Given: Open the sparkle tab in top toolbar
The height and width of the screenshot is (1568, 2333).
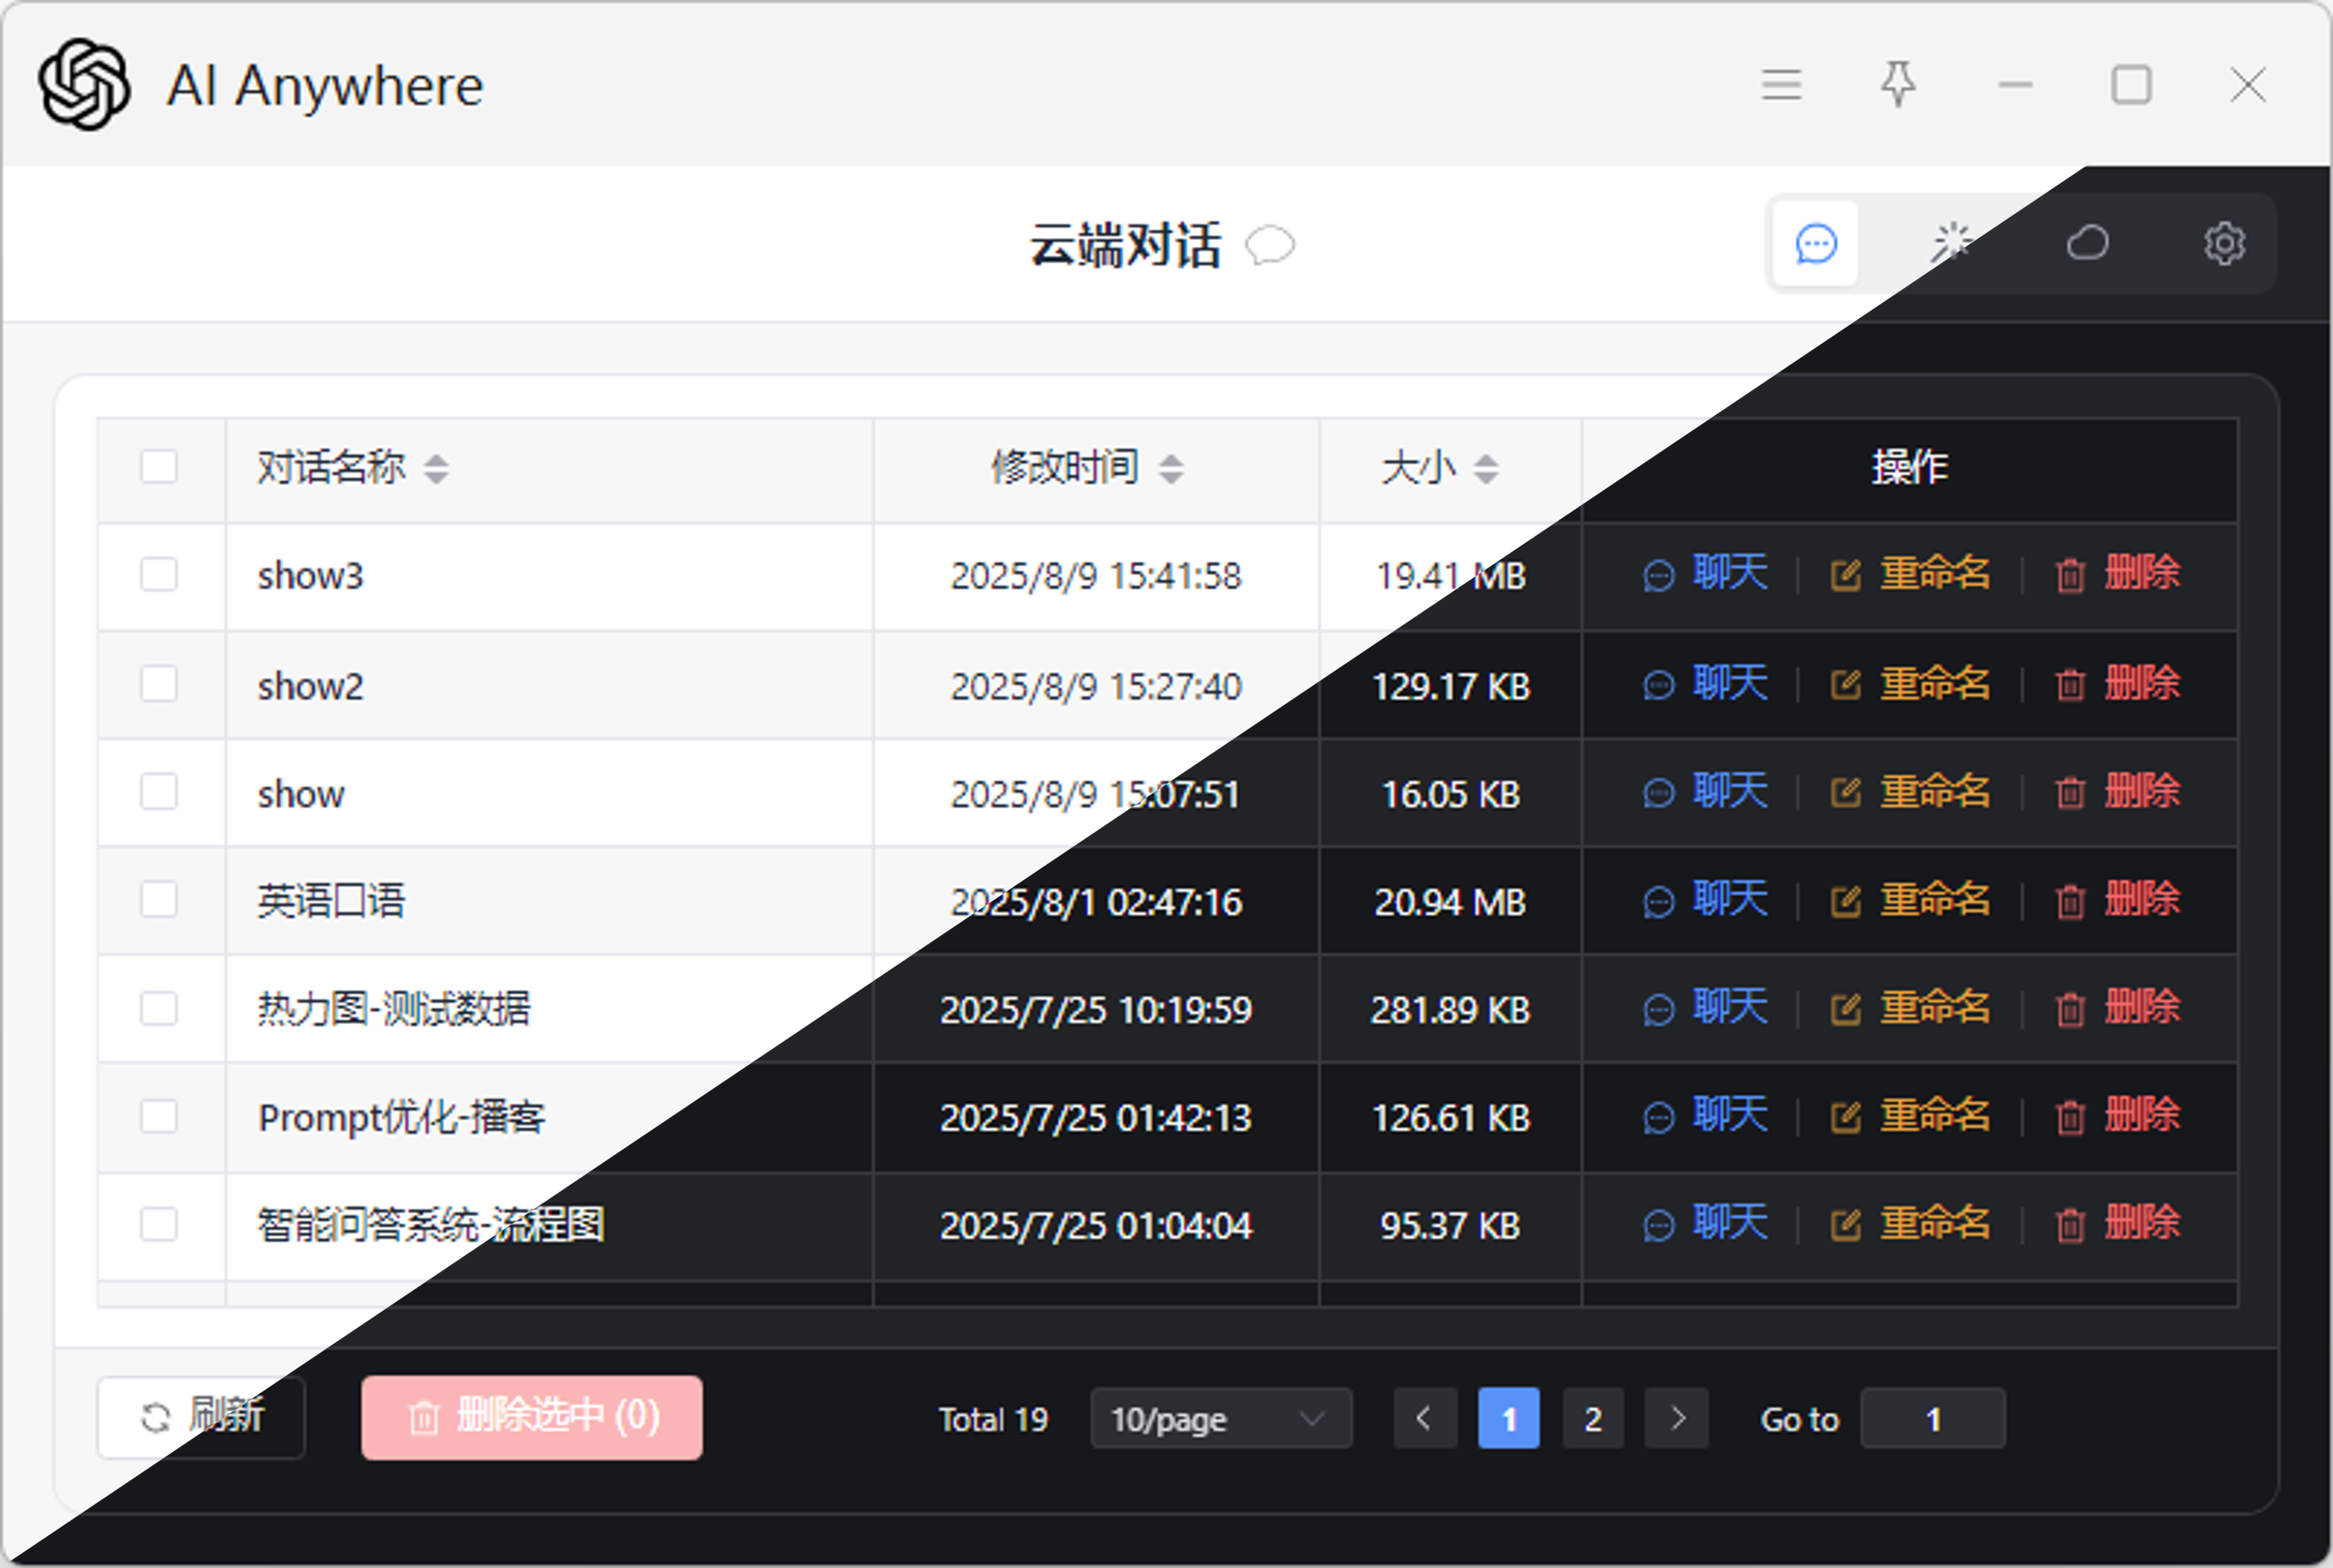Looking at the screenshot, I should pos(1951,243).
